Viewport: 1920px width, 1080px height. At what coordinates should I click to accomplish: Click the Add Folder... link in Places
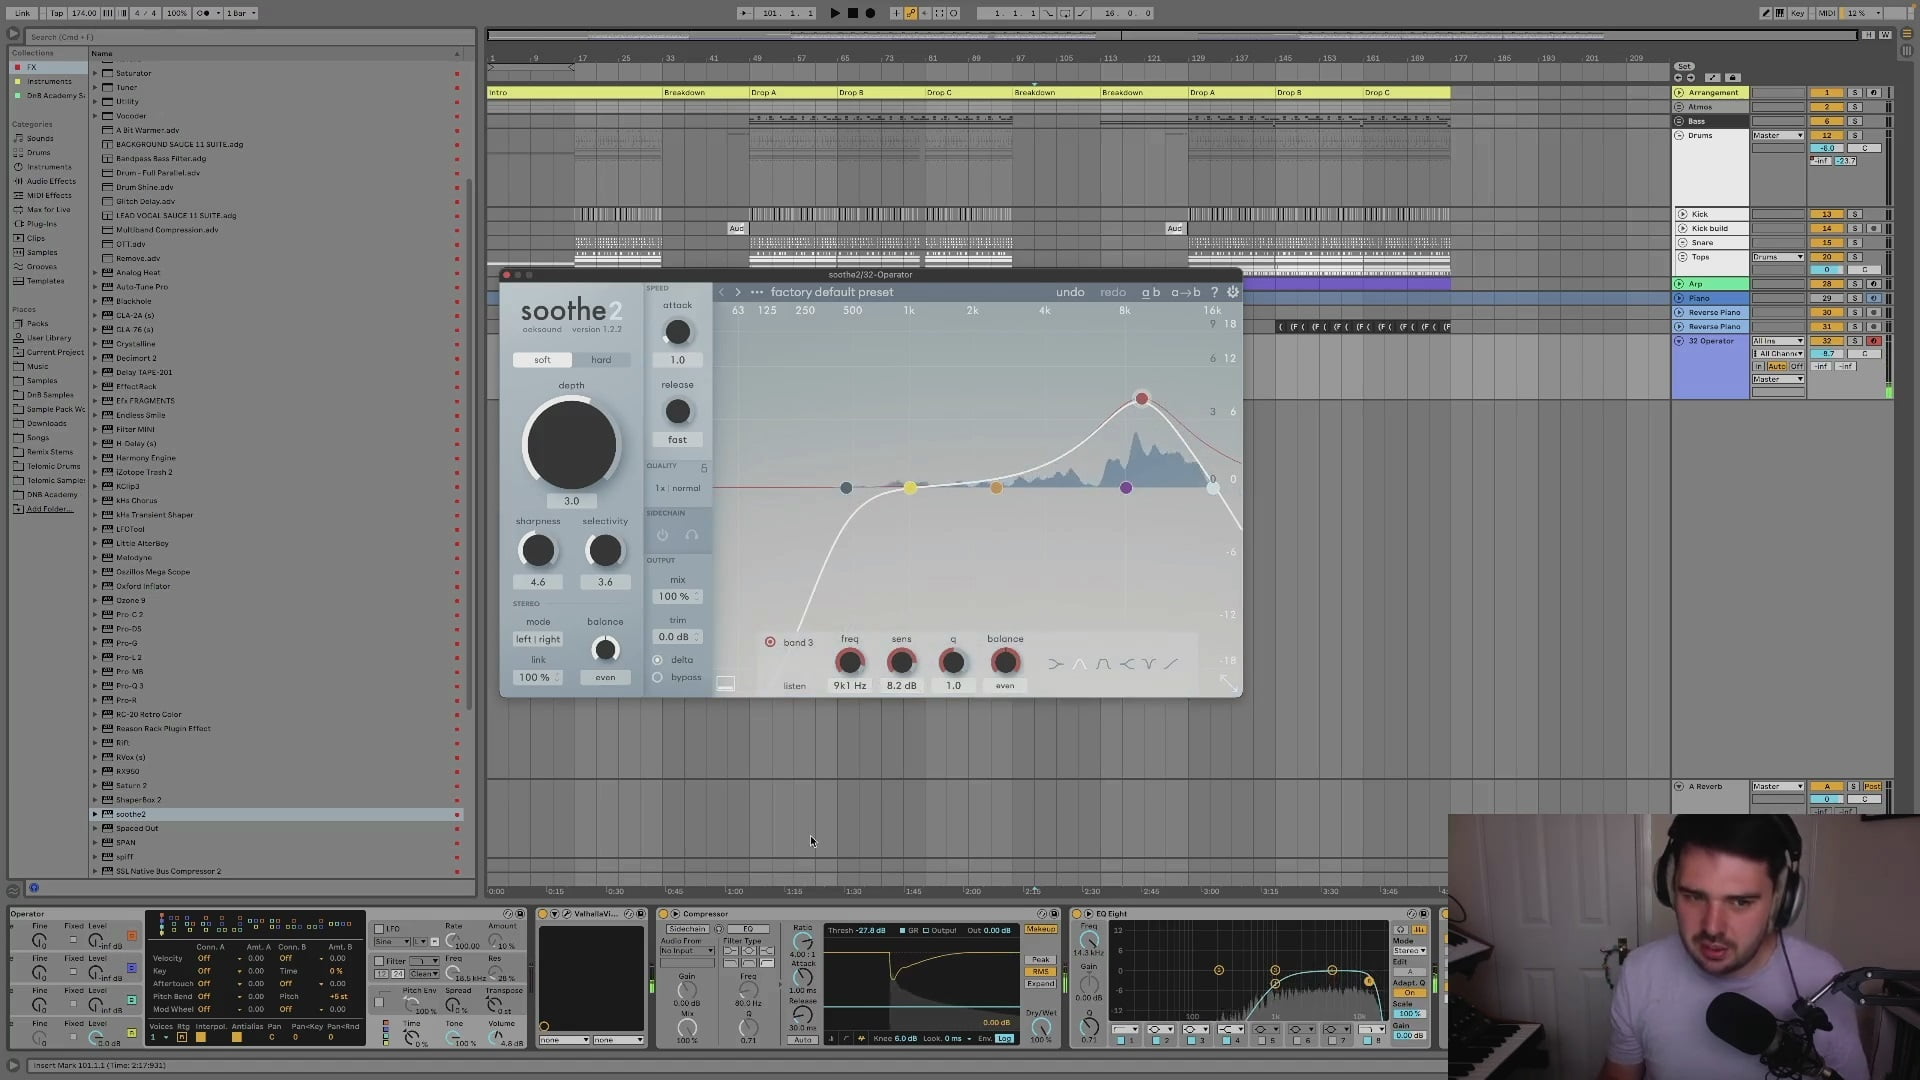49,509
